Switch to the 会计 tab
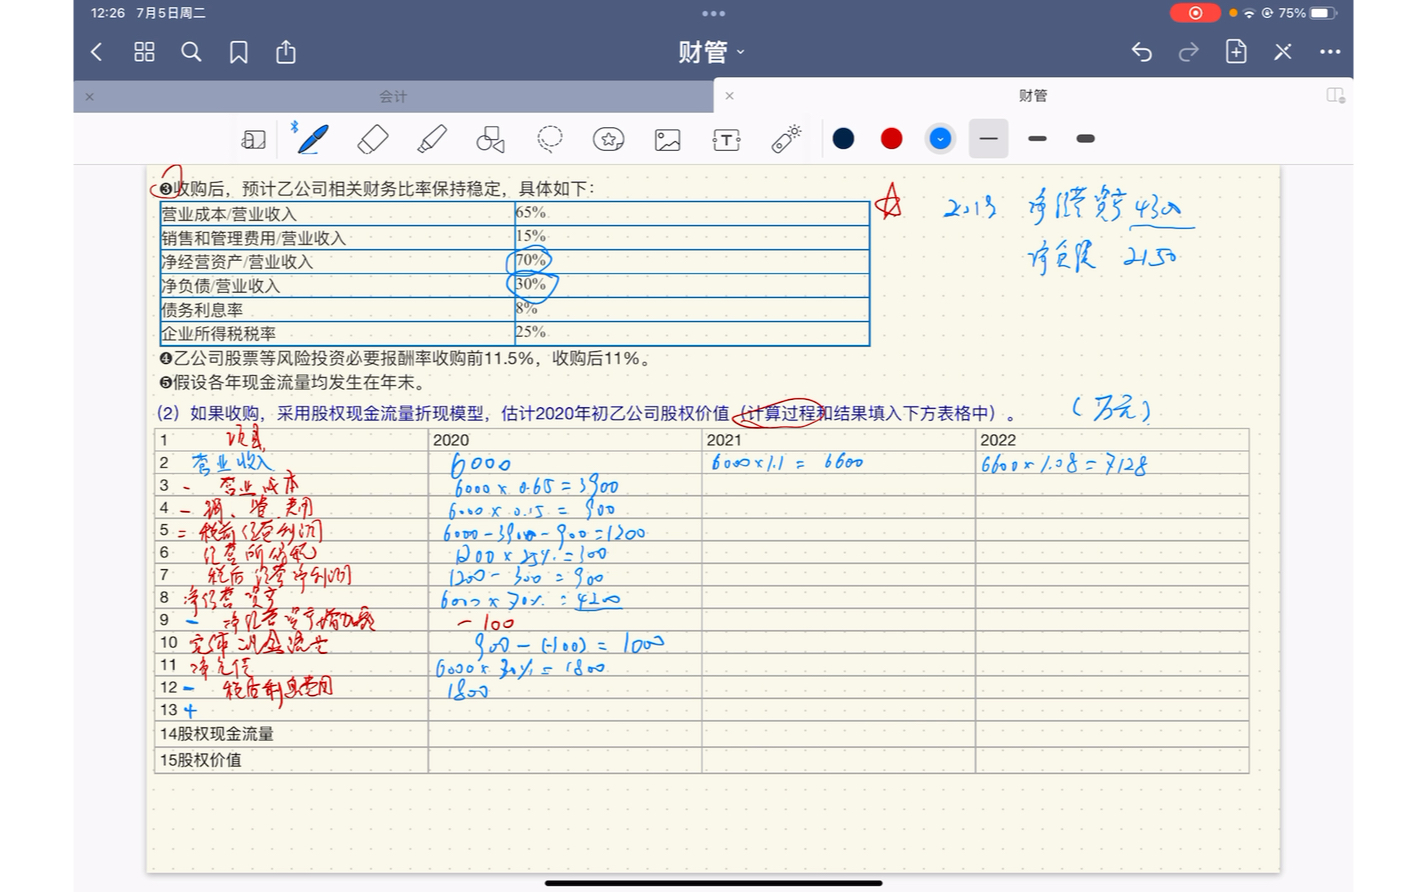Viewport: 1427px width, 892px height. (393, 96)
